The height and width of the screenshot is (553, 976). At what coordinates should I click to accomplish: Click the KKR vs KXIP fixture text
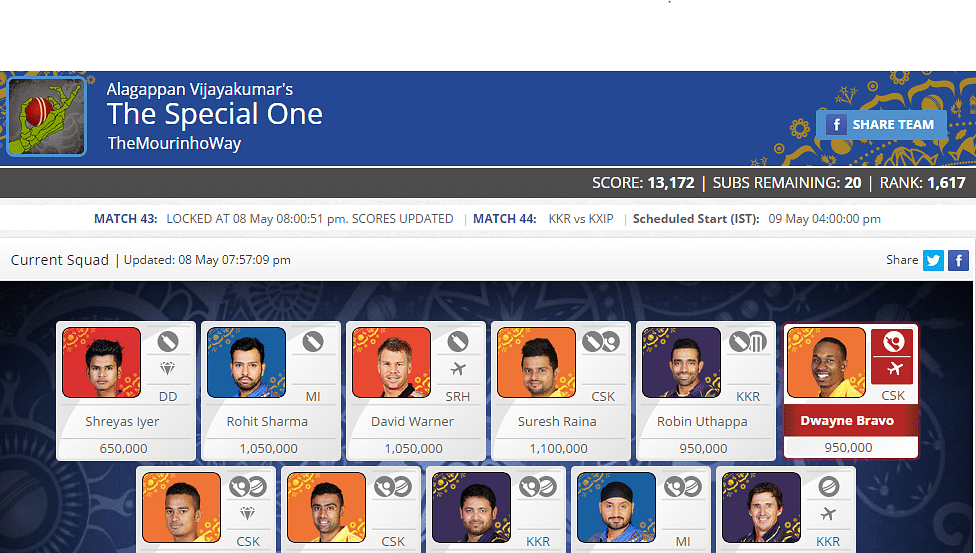(581, 219)
